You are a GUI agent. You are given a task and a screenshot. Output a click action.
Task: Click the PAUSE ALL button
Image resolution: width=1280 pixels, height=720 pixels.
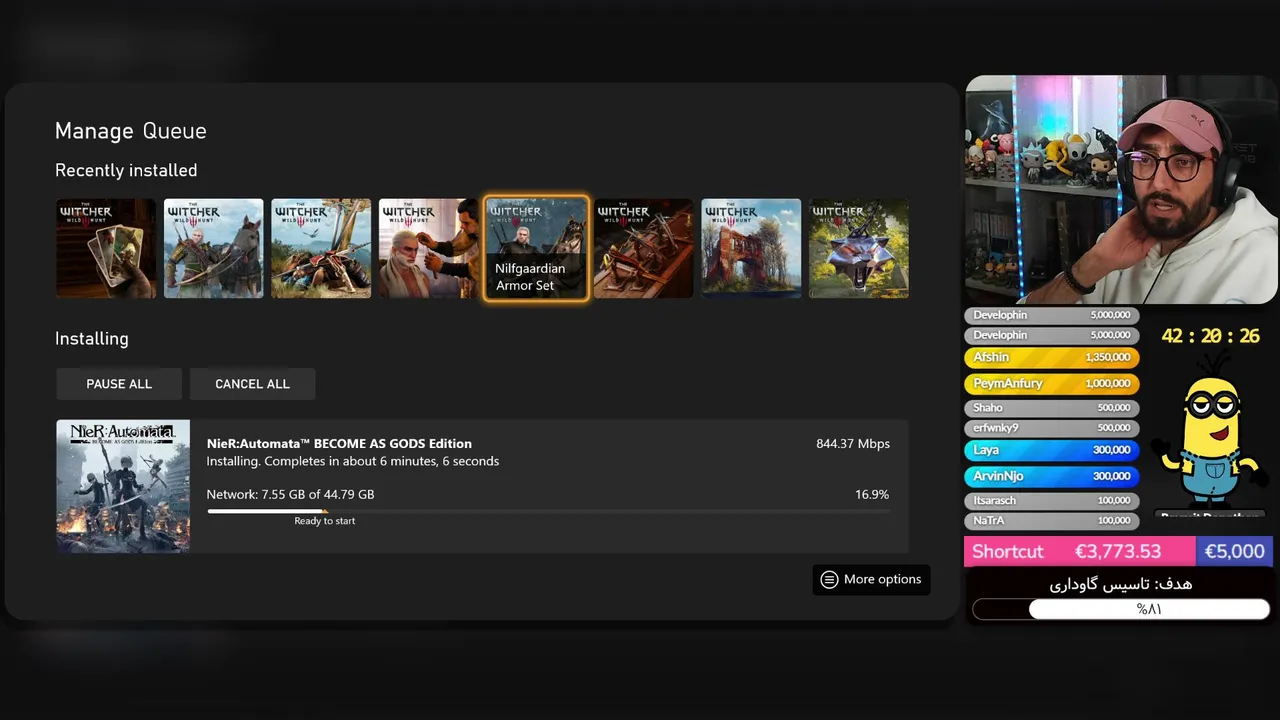point(119,384)
